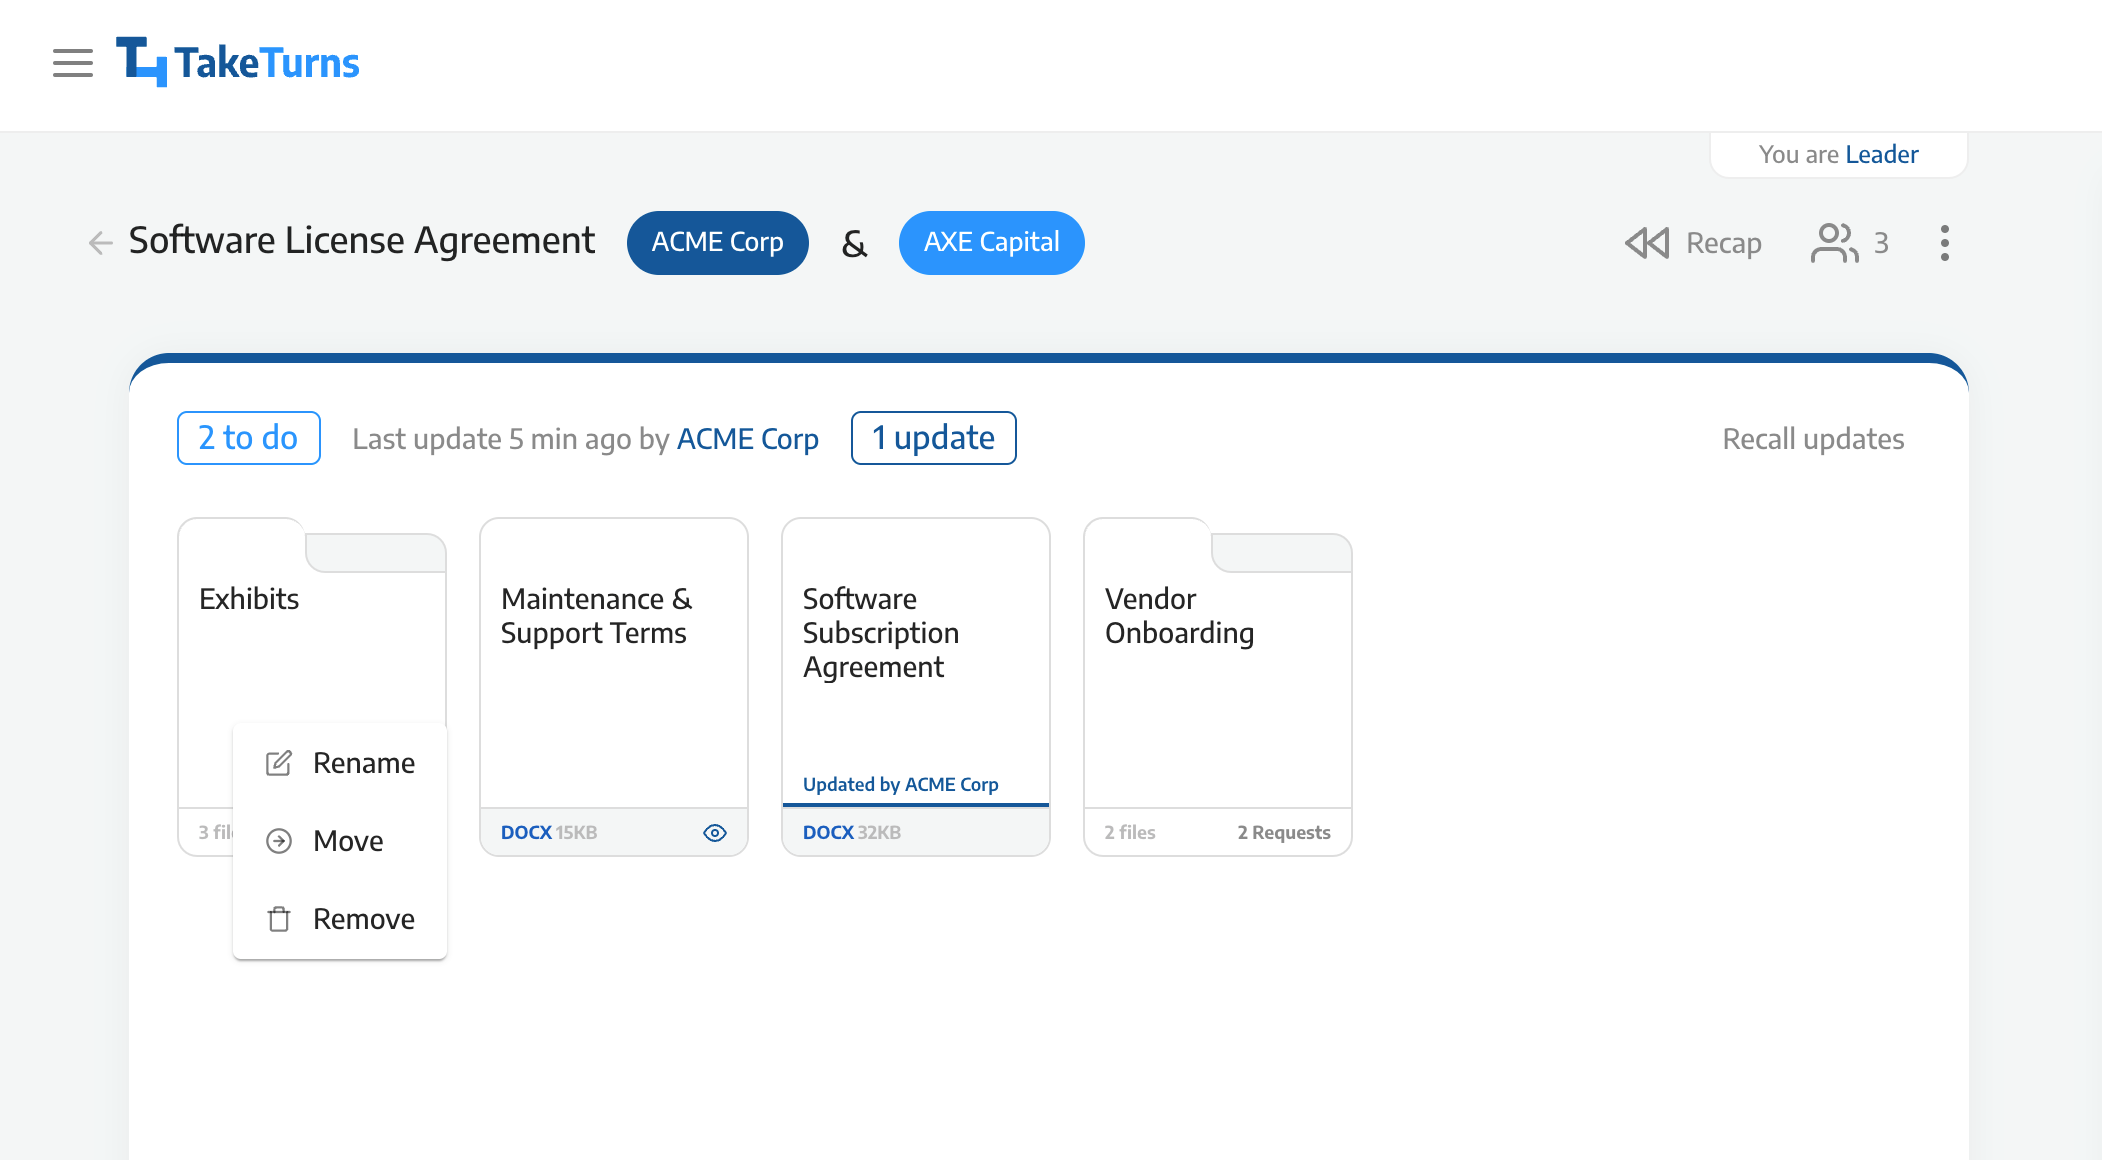The height and width of the screenshot is (1160, 2102).
Task: Click the Rename icon in context menu
Action: pos(278,761)
